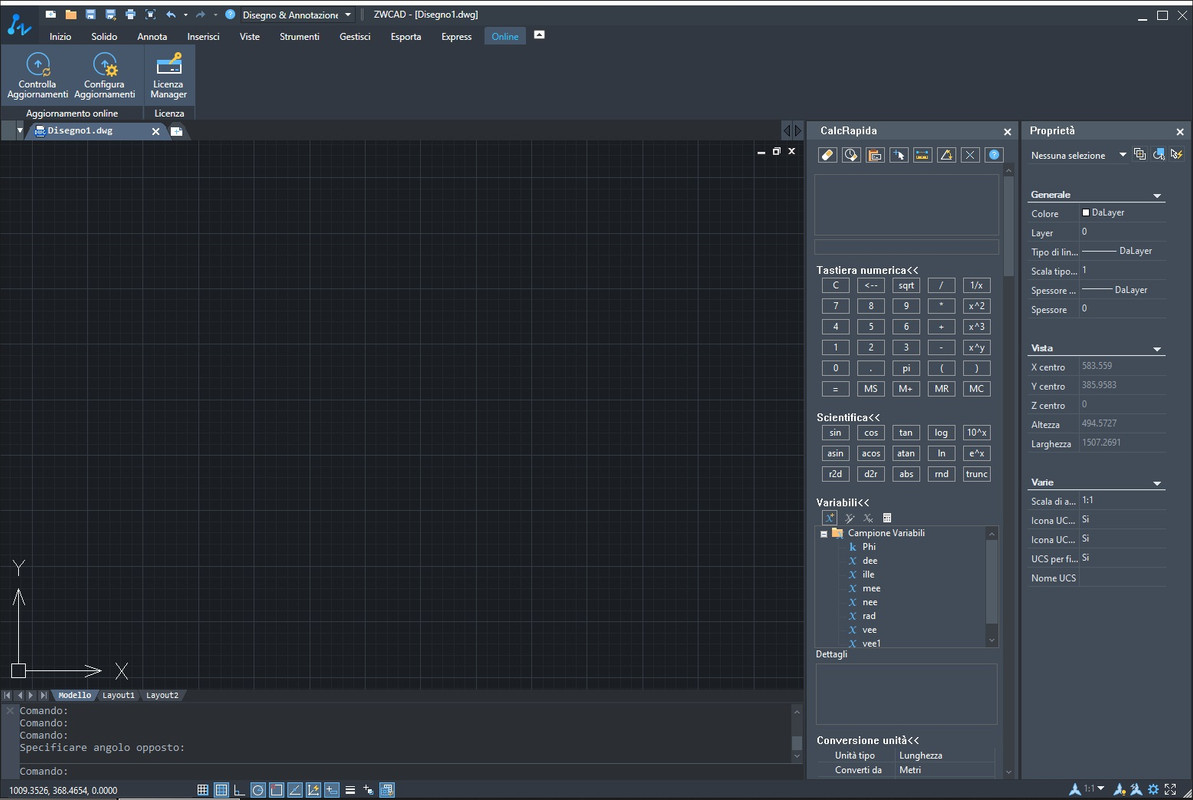
Task: Toggle lineweight display in the status bar
Action: 350,790
